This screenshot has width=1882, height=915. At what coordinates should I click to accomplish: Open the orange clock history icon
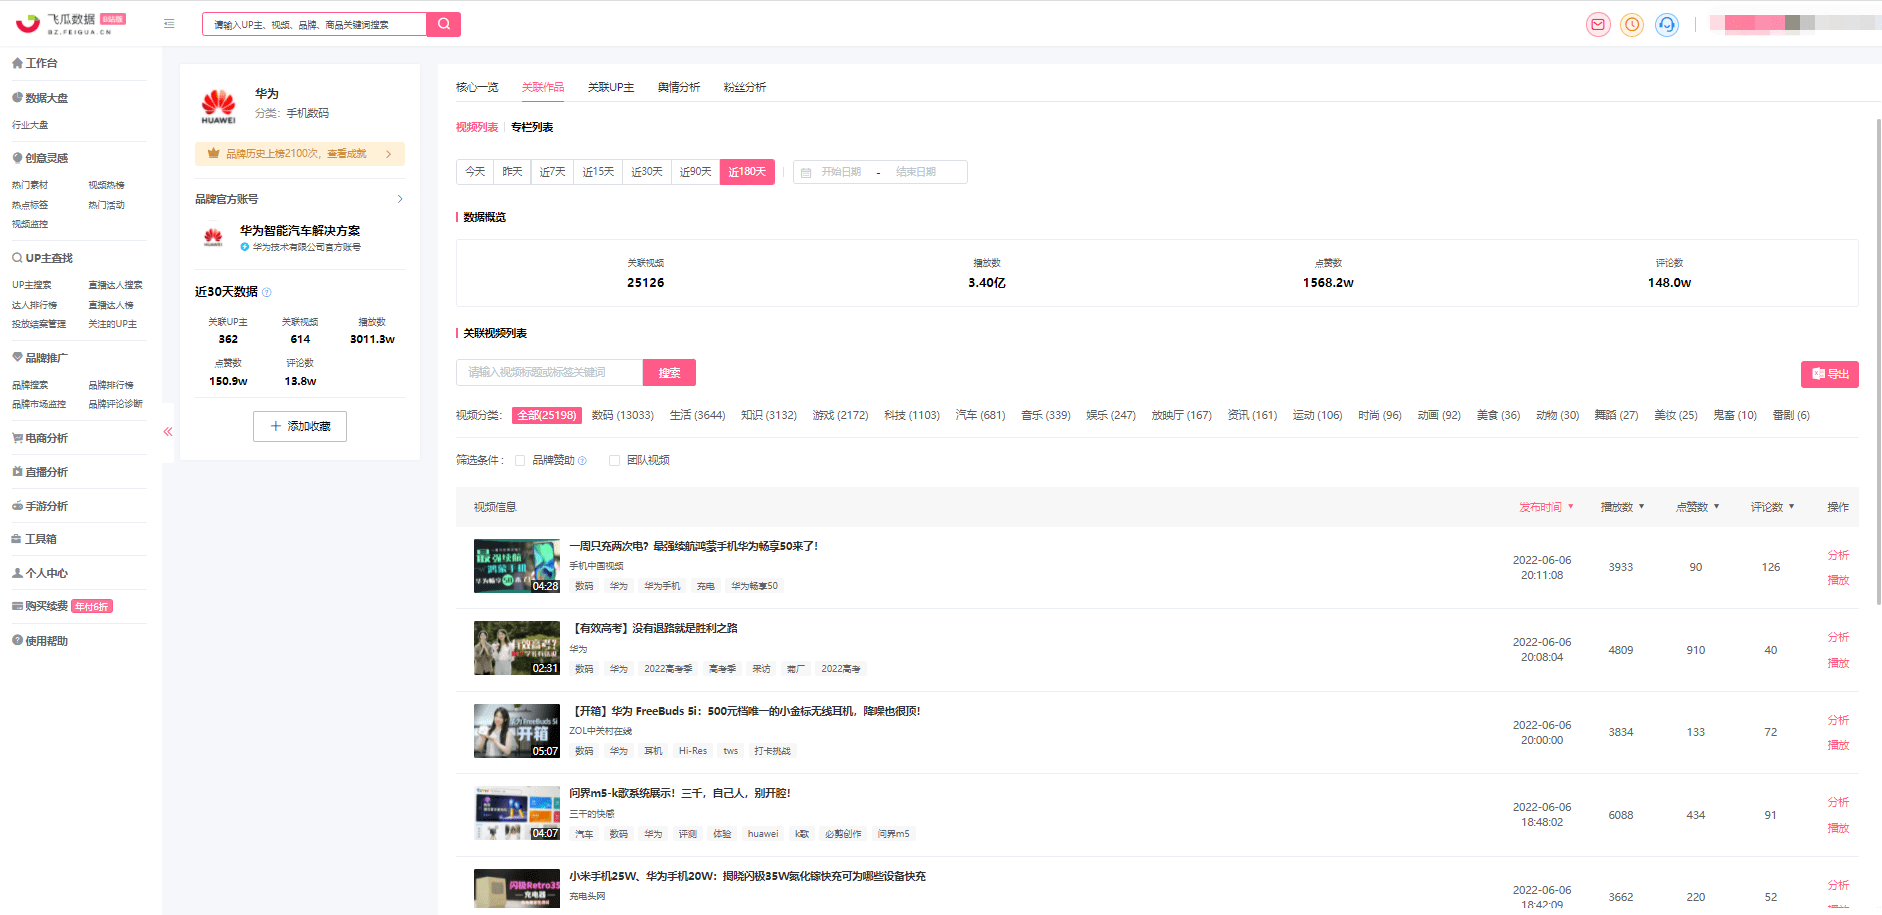pyautogui.click(x=1632, y=24)
